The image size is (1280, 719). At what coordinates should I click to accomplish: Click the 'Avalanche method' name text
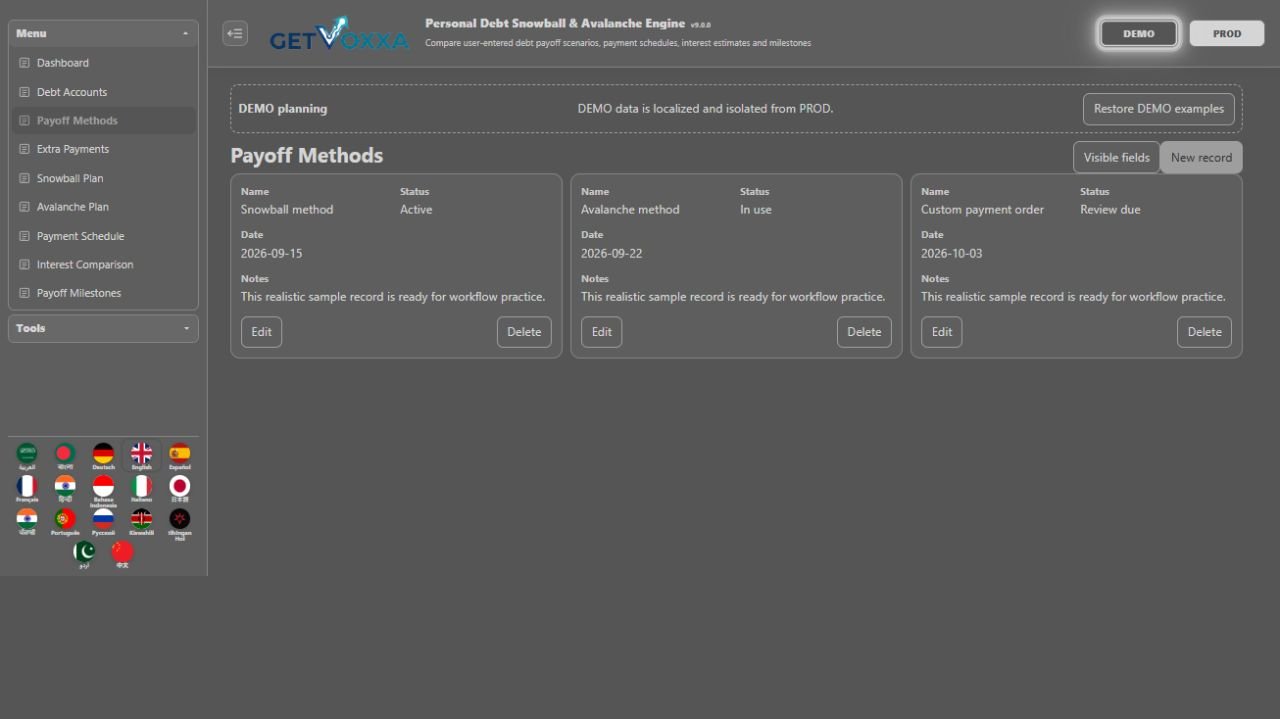[630, 210]
